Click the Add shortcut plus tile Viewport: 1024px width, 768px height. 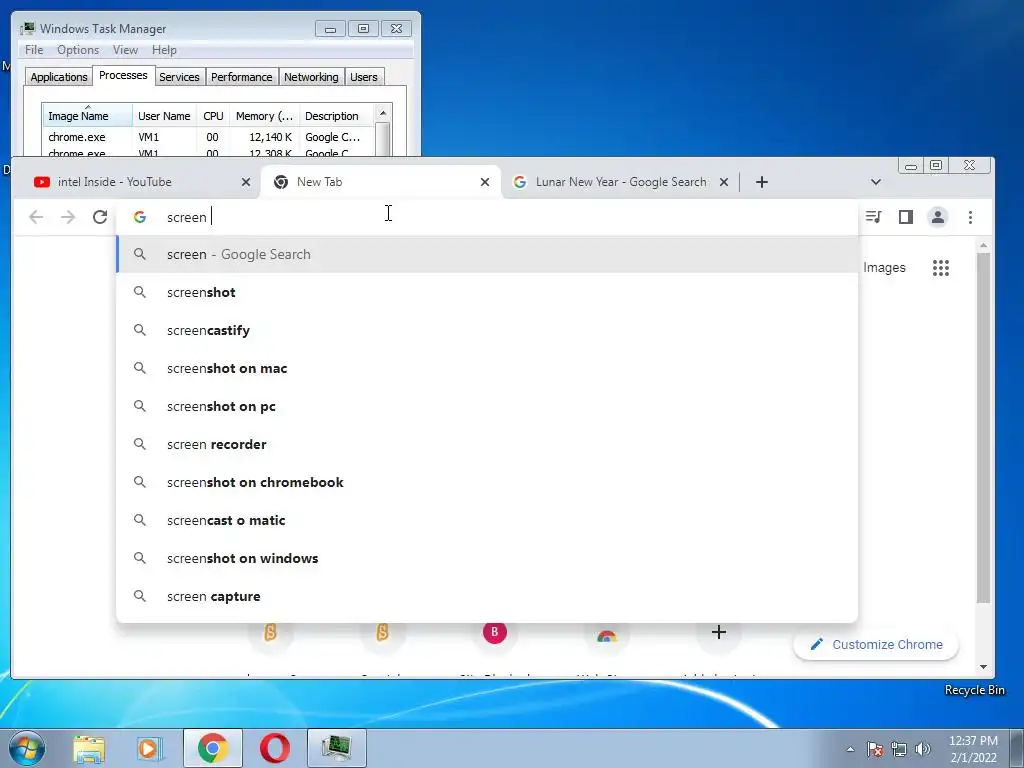(718, 632)
